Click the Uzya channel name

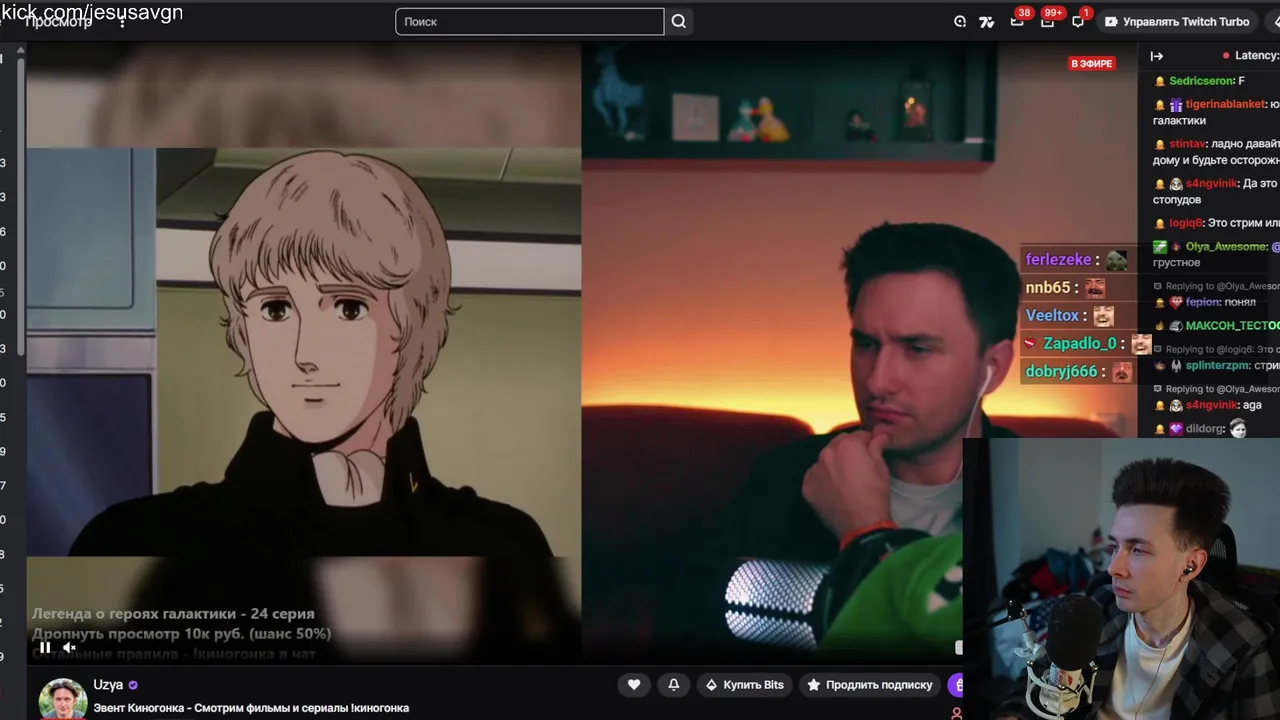tap(108, 685)
